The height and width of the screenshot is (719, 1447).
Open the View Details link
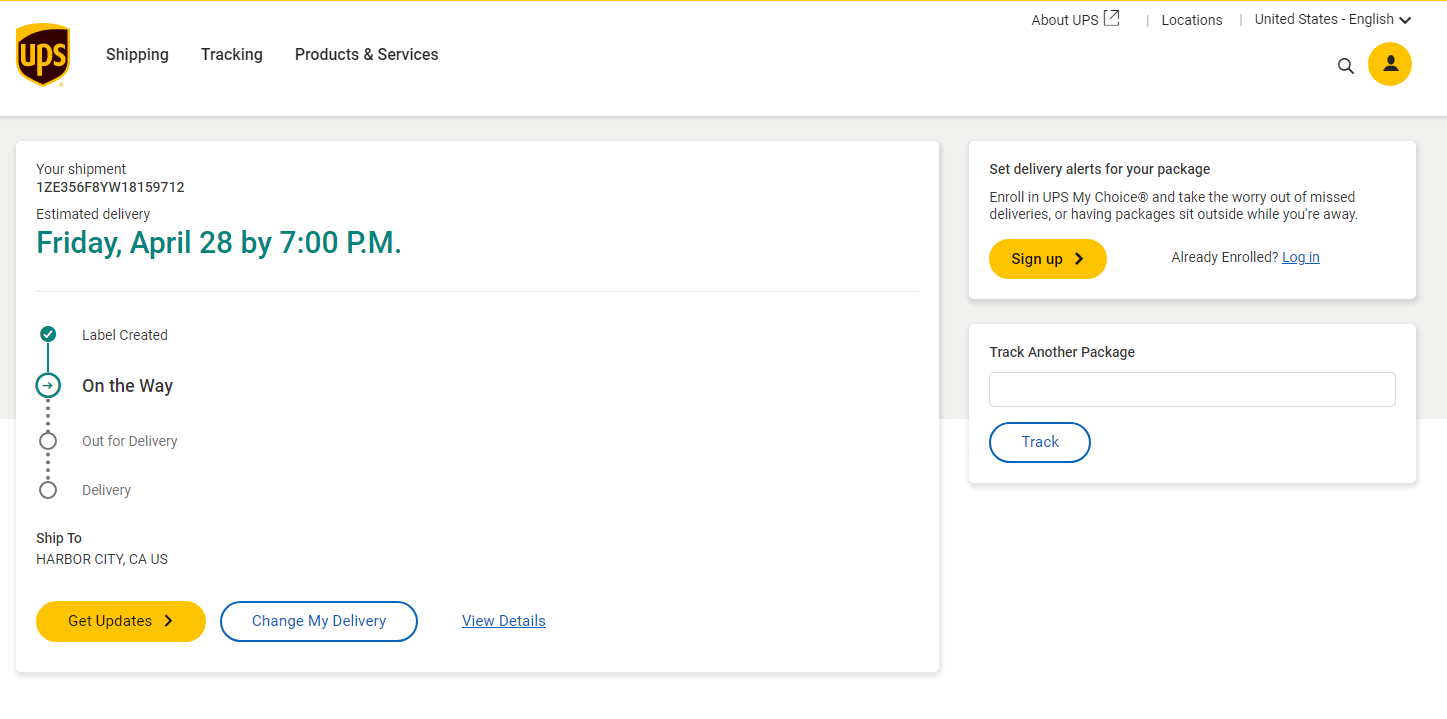pos(503,621)
